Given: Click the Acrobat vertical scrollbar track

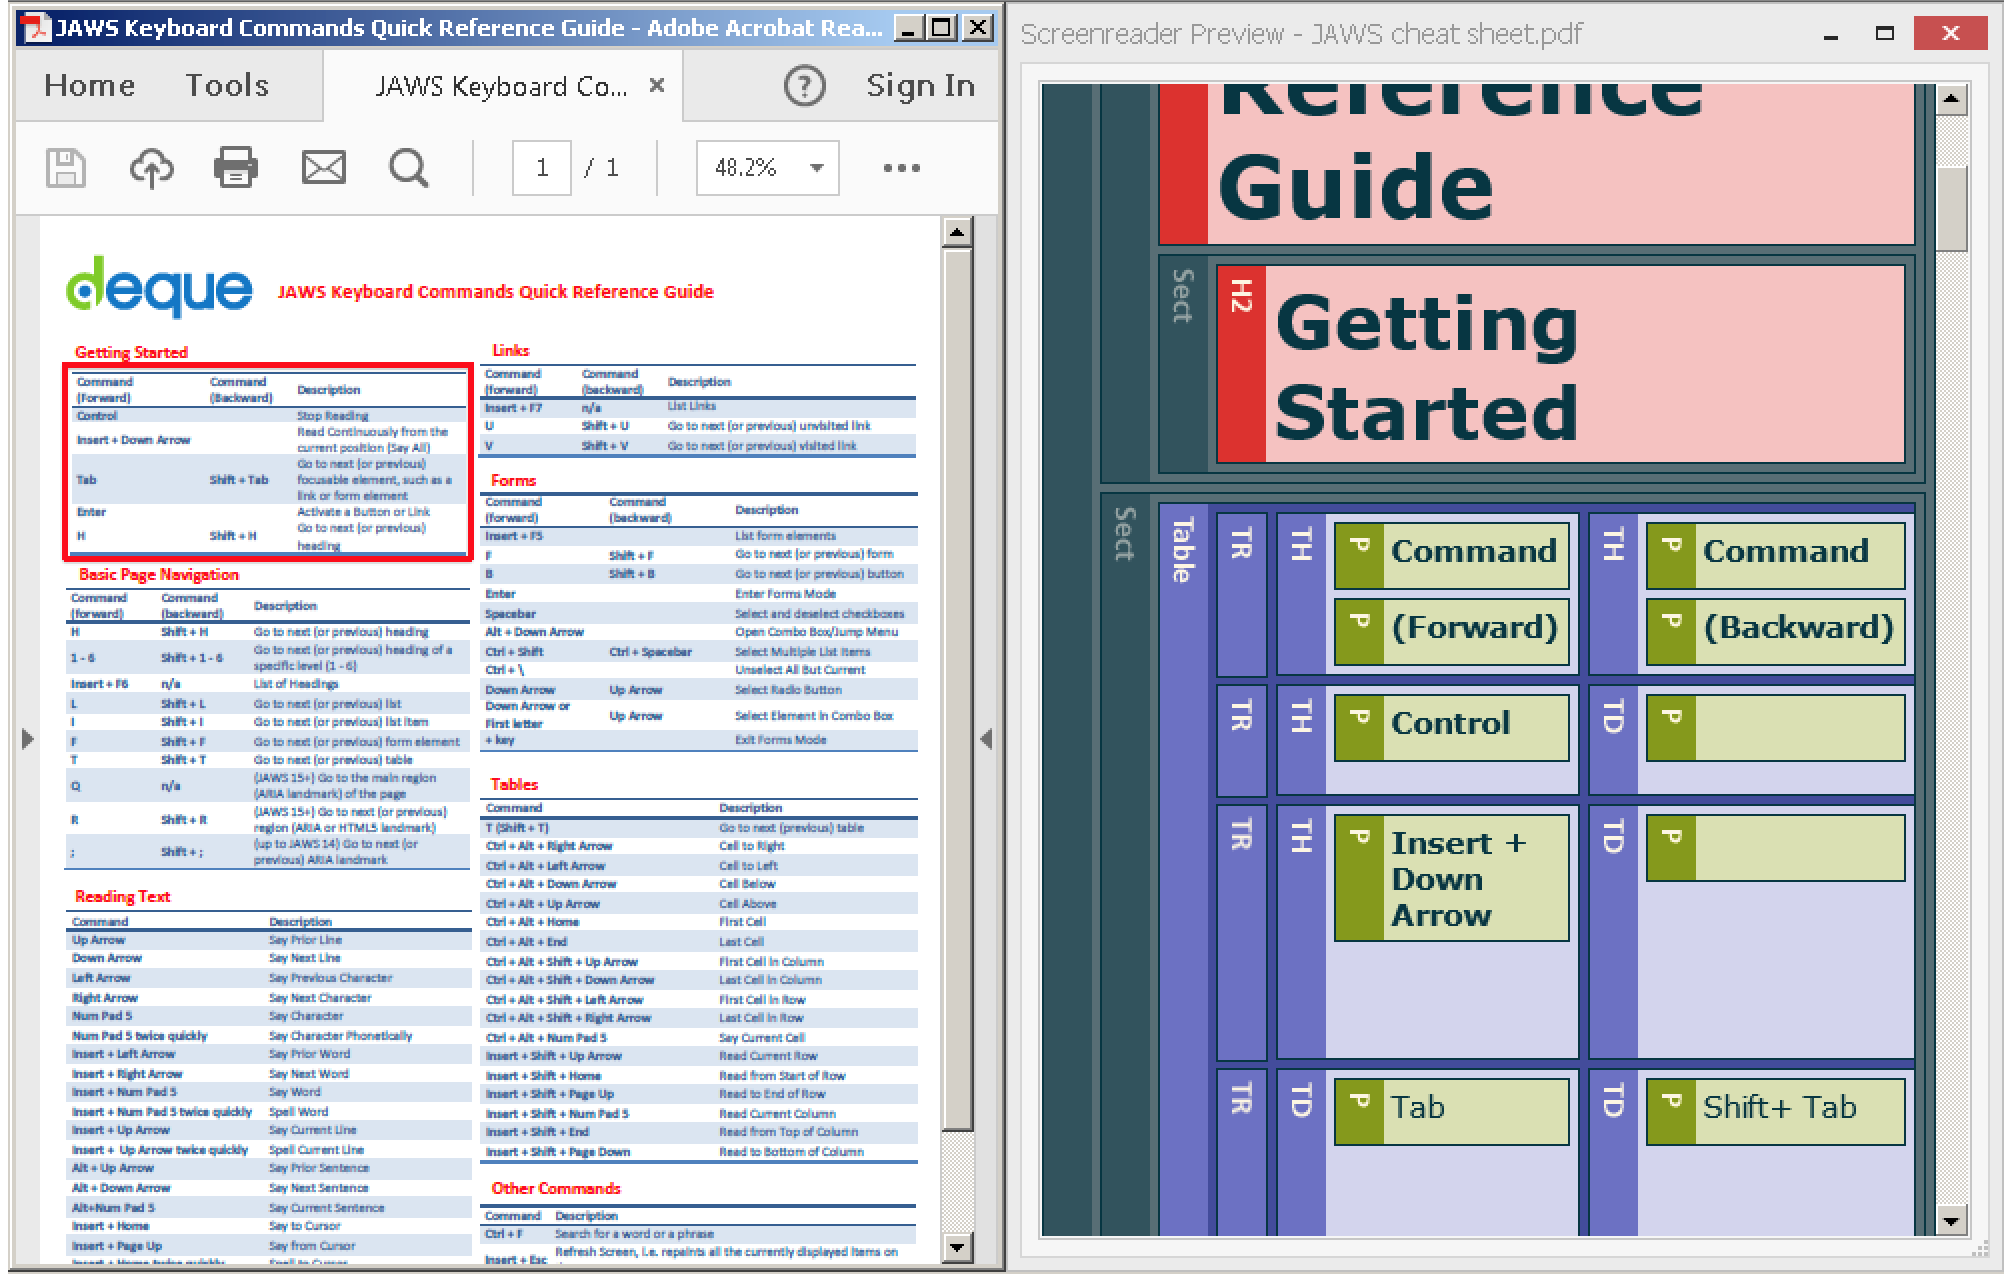Looking at the screenshot, I should click(x=957, y=1183).
